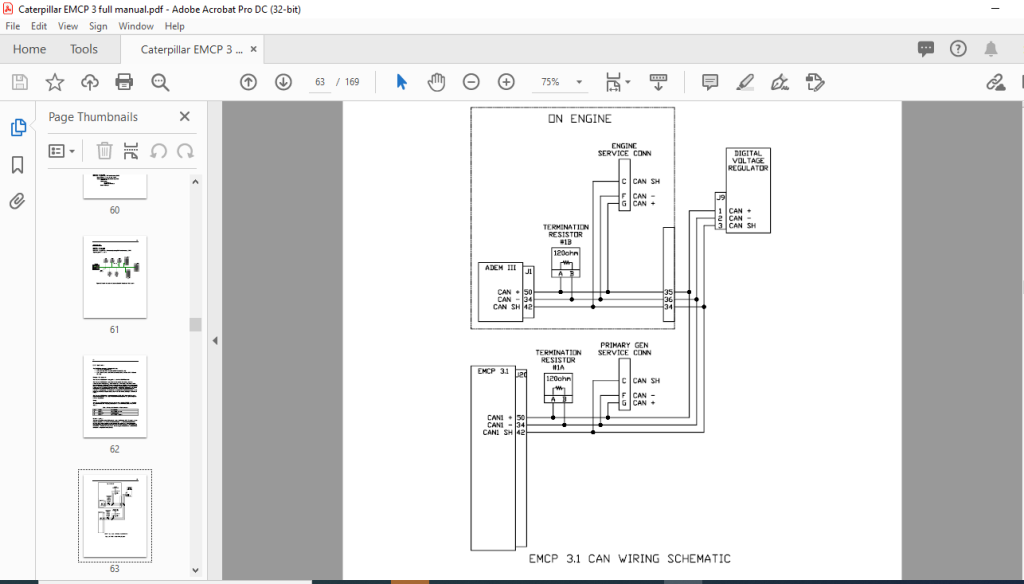Close the Page Thumbnails panel
The image size is (1024, 584).
pos(184,116)
